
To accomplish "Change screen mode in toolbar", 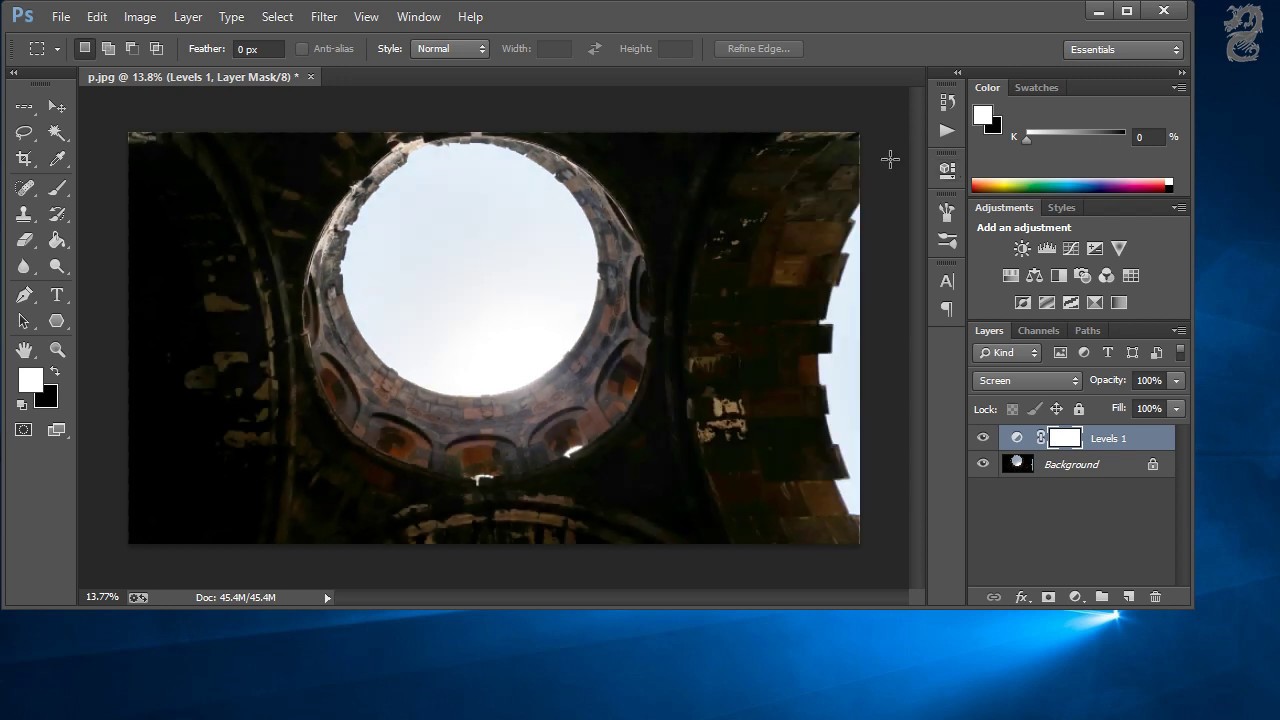I will pyautogui.click(x=57, y=430).
